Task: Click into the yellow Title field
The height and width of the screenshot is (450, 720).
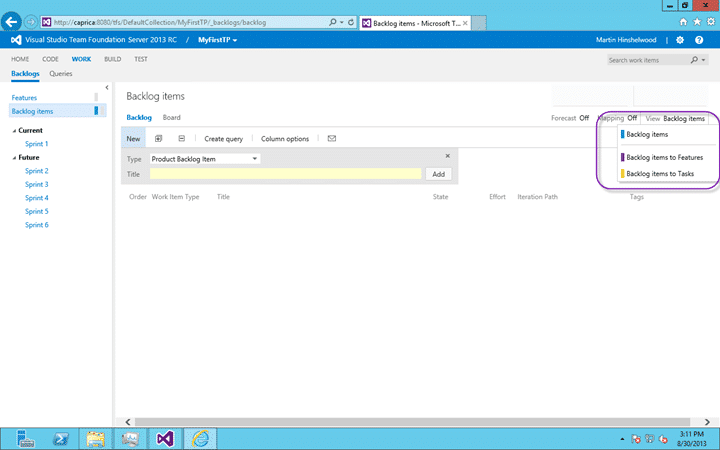Action: pos(285,174)
